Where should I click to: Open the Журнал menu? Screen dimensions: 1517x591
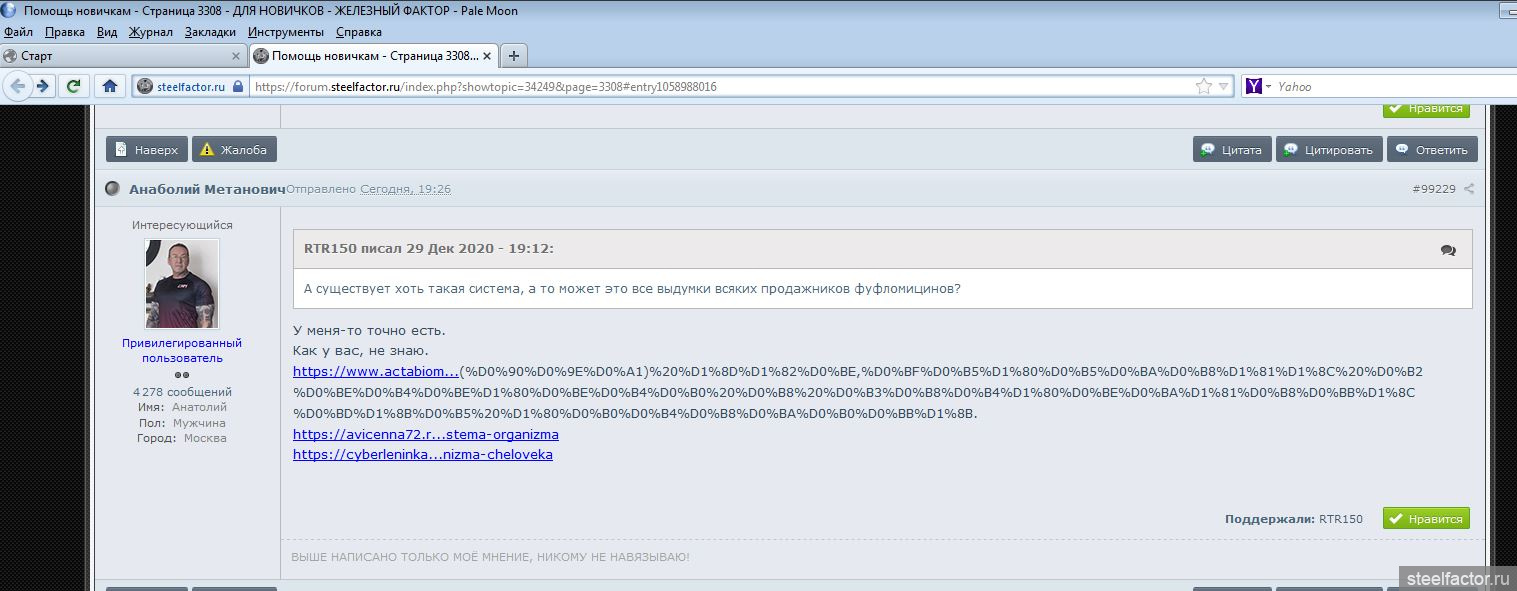point(151,32)
